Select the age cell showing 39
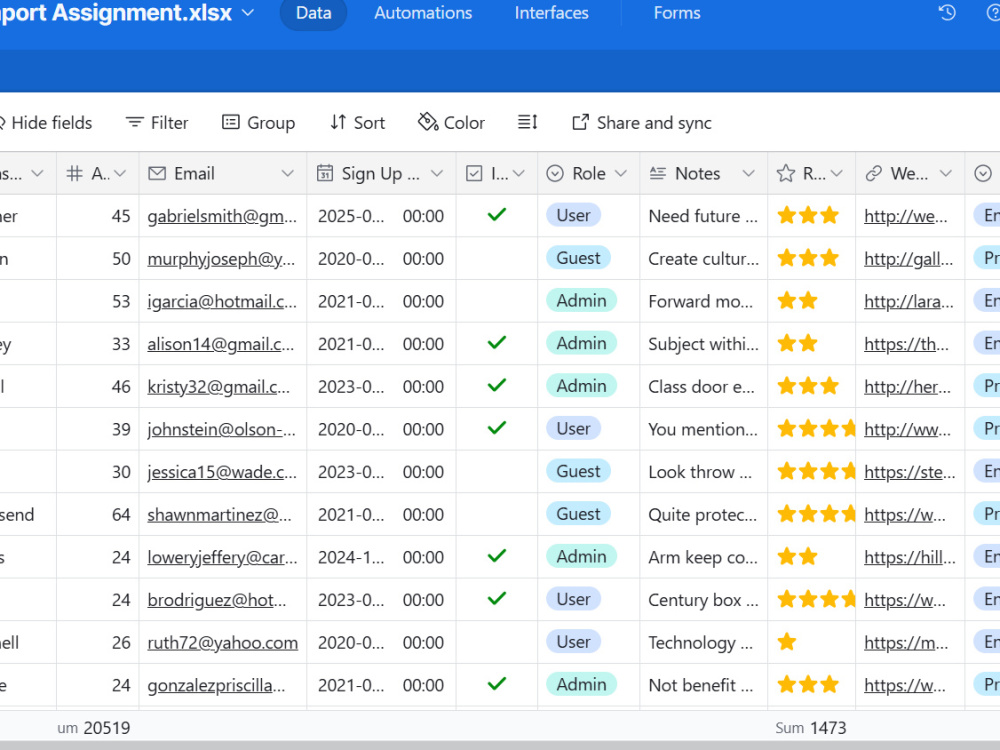Image resolution: width=1000 pixels, height=750 pixels. tap(98, 429)
